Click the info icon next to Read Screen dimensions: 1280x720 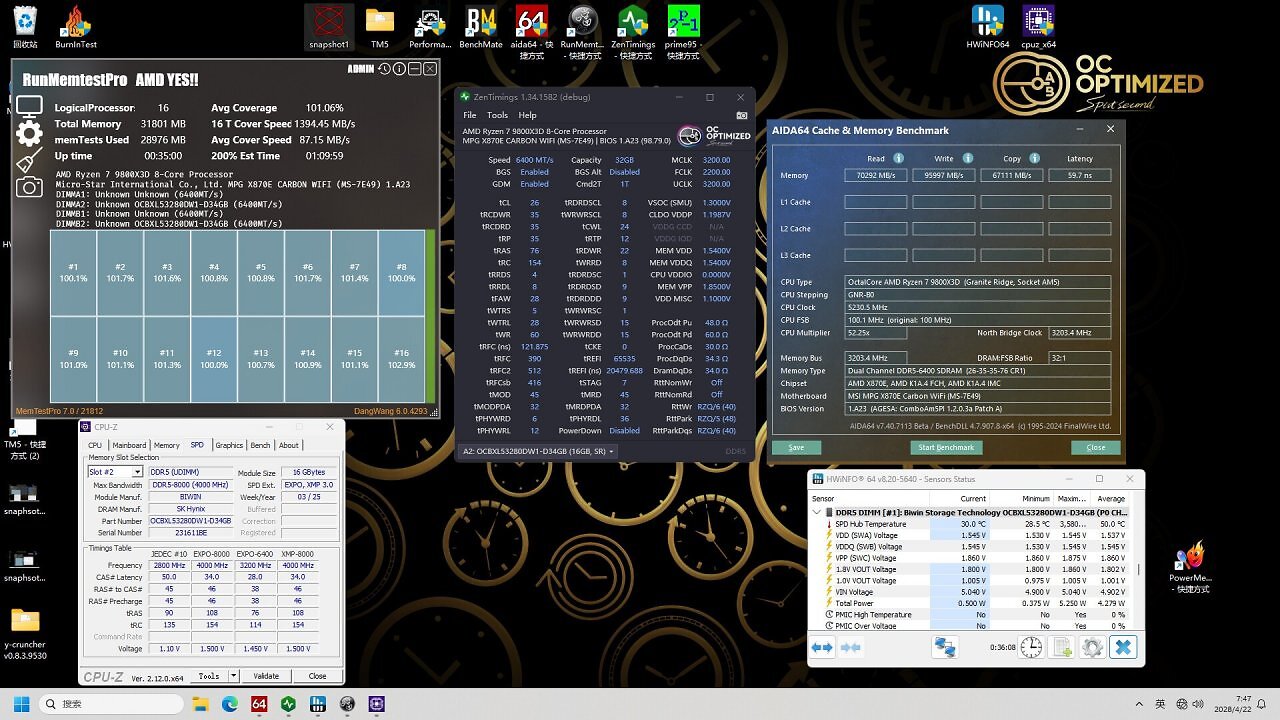(x=898, y=158)
